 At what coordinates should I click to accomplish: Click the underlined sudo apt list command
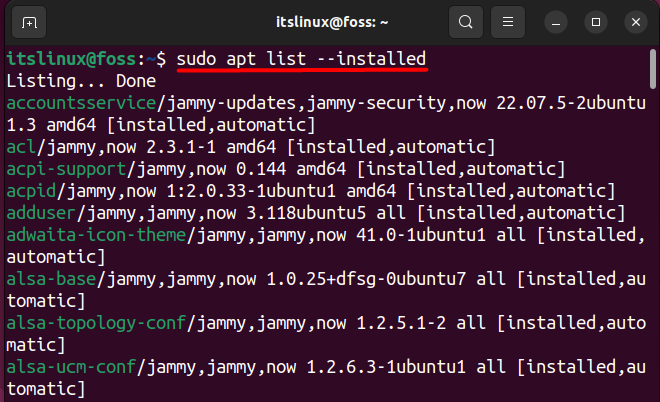coord(301,58)
